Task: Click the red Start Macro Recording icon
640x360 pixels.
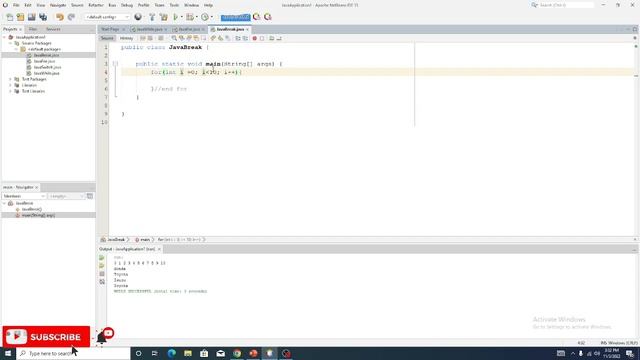Action: (x=254, y=38)
